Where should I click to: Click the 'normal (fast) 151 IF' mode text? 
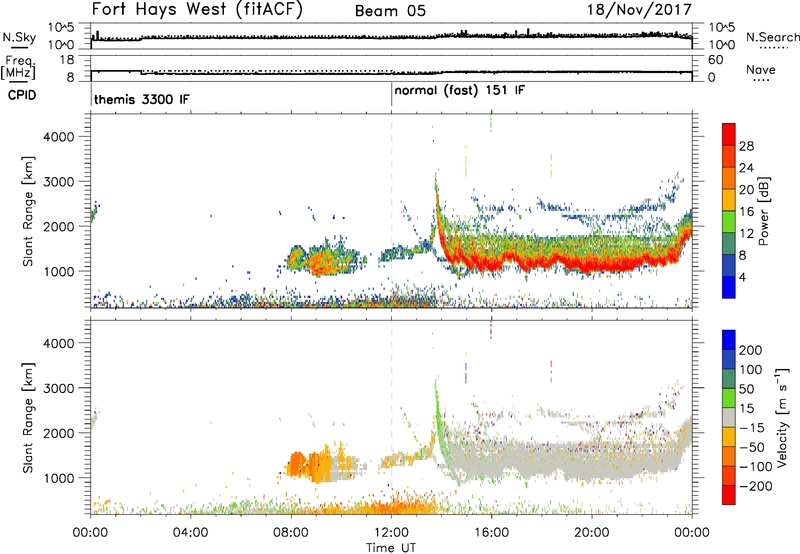coord(459,91)
